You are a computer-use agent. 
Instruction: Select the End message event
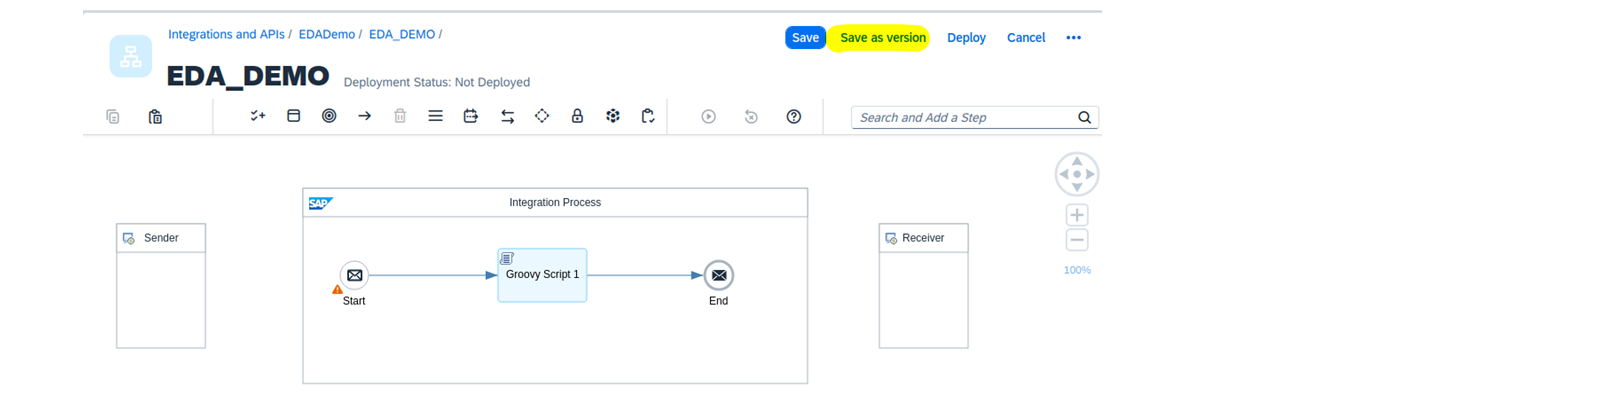tap(719, 275)
